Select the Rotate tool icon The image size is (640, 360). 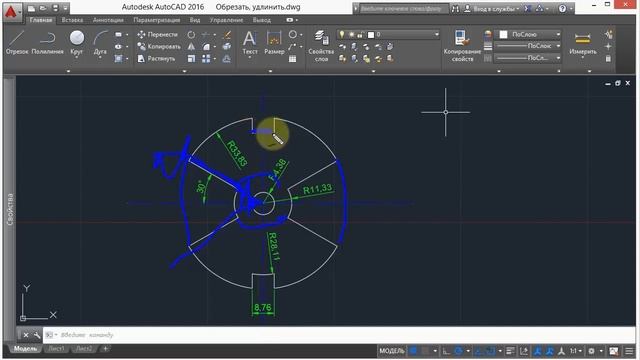(x=191, y=35)
